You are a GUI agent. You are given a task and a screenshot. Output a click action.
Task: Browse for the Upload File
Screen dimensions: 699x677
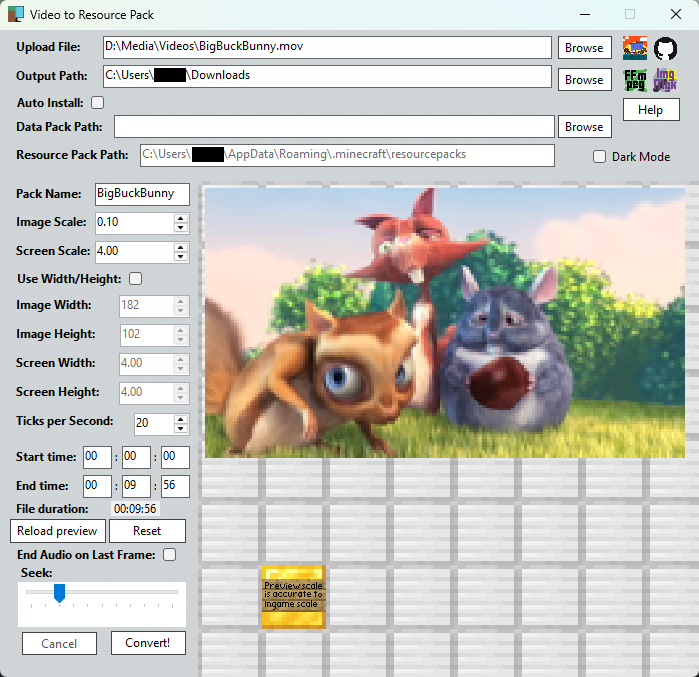click(584, 48)
